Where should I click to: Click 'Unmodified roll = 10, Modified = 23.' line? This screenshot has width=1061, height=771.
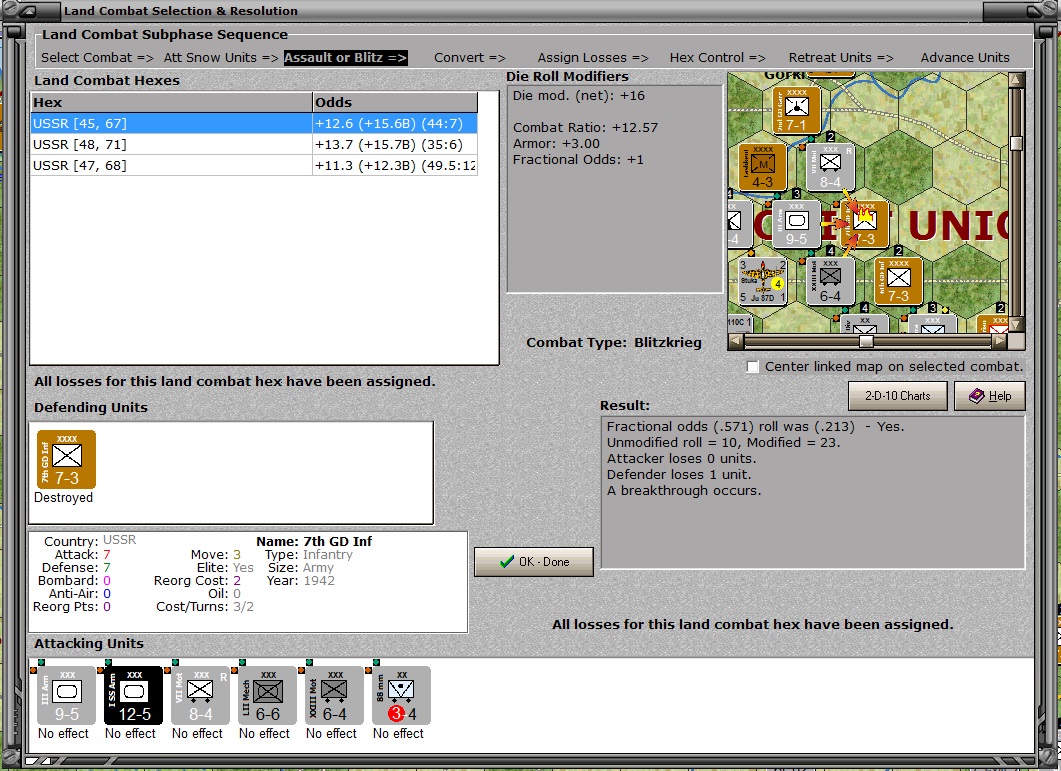723,443
